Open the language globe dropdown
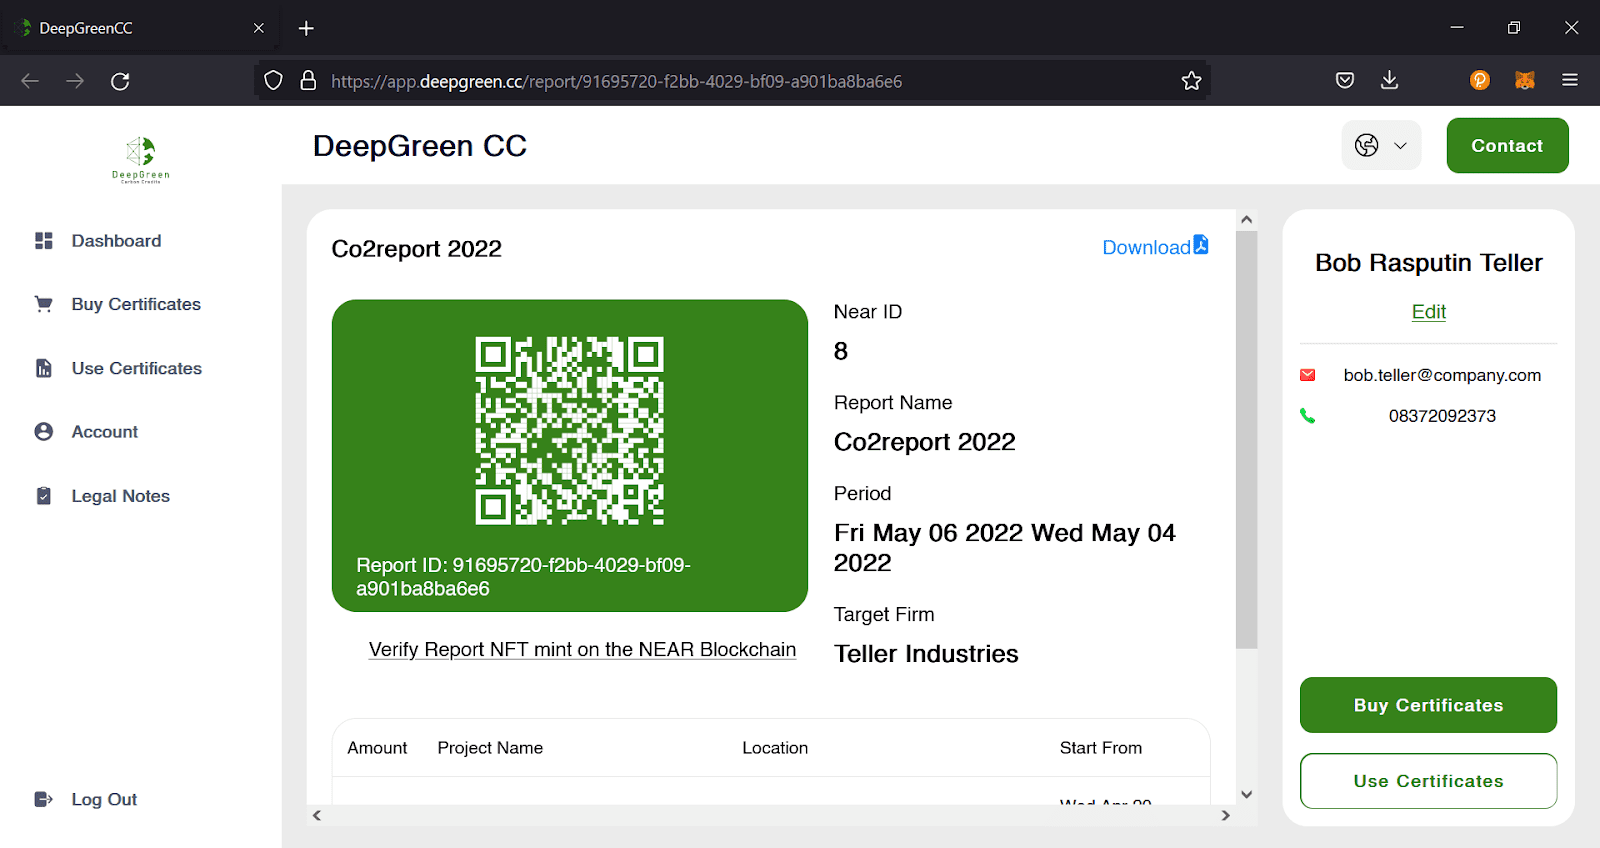The image size is (1600, 848). click(x=1381, y=145)
